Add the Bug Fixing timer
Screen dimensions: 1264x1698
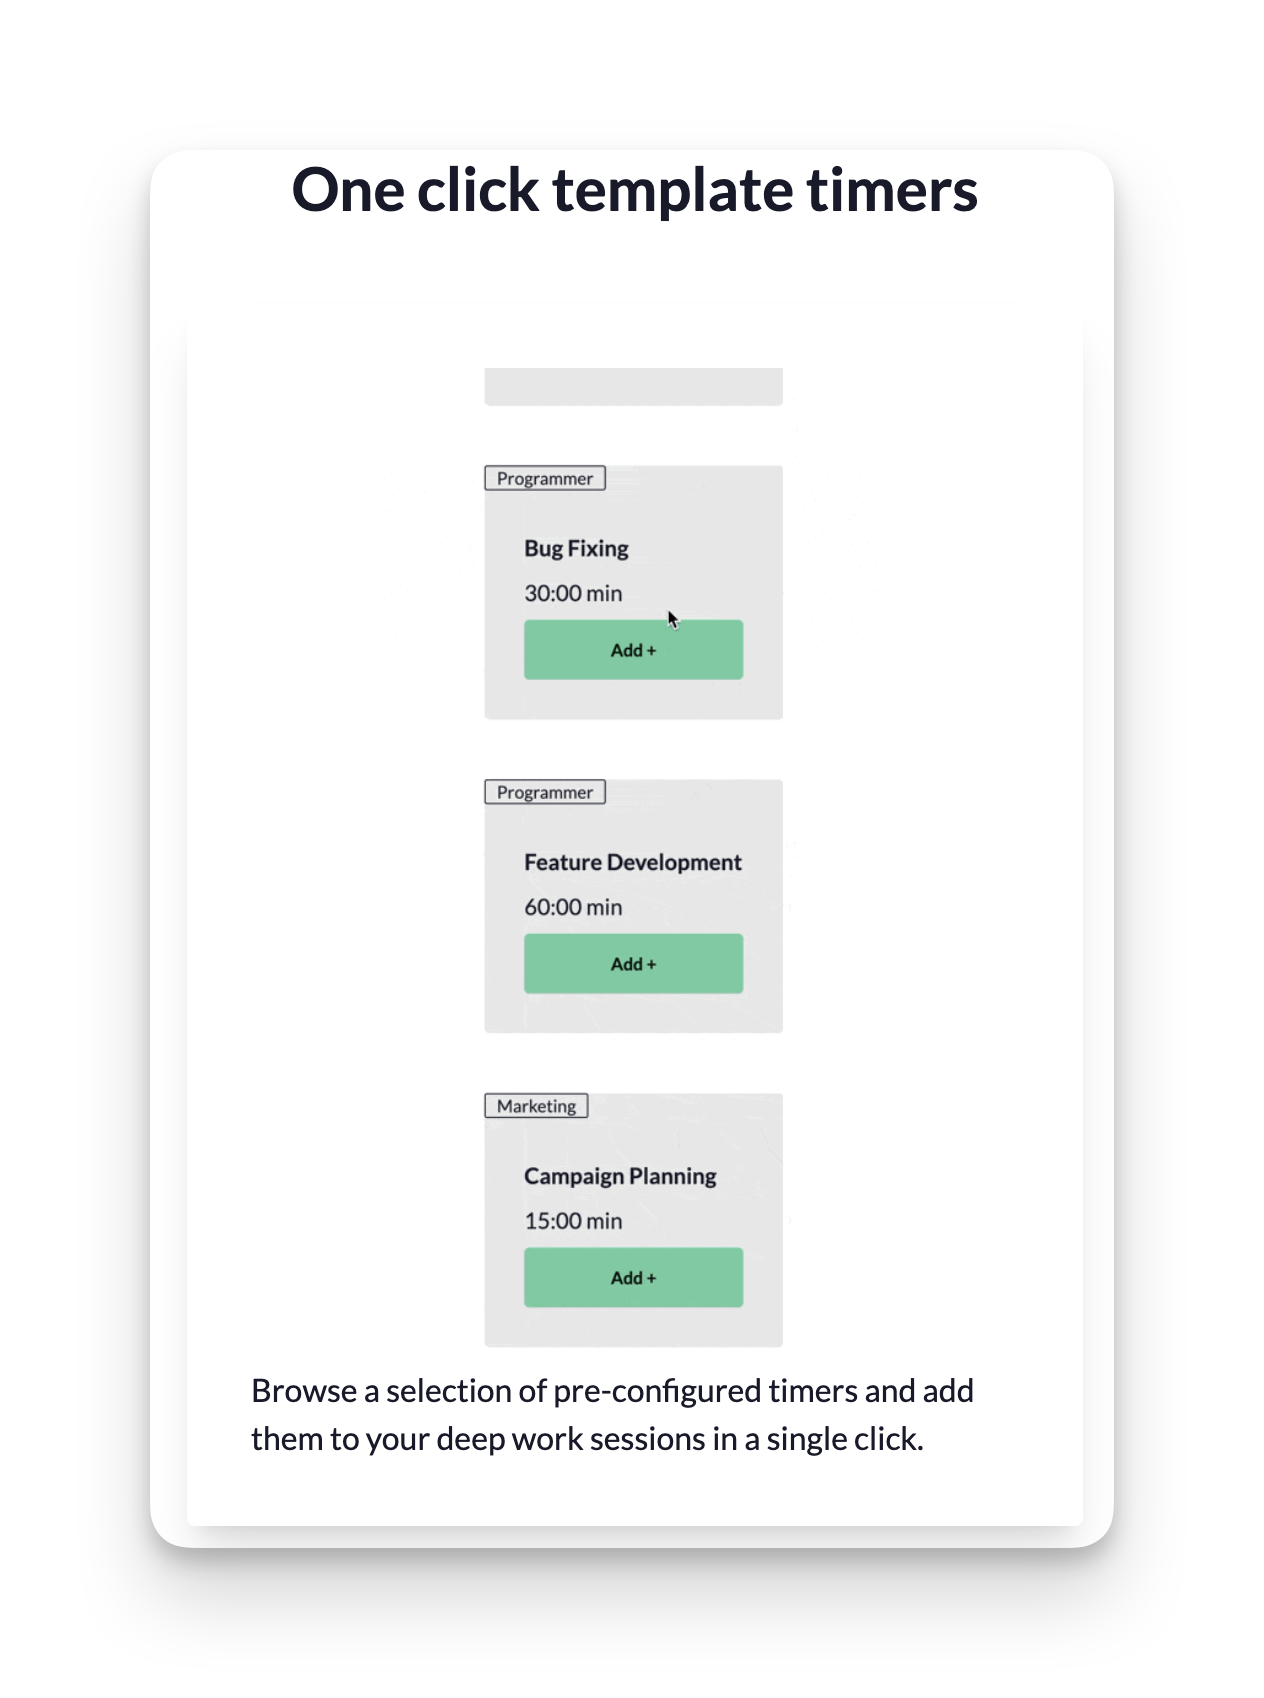click(633, 650)
